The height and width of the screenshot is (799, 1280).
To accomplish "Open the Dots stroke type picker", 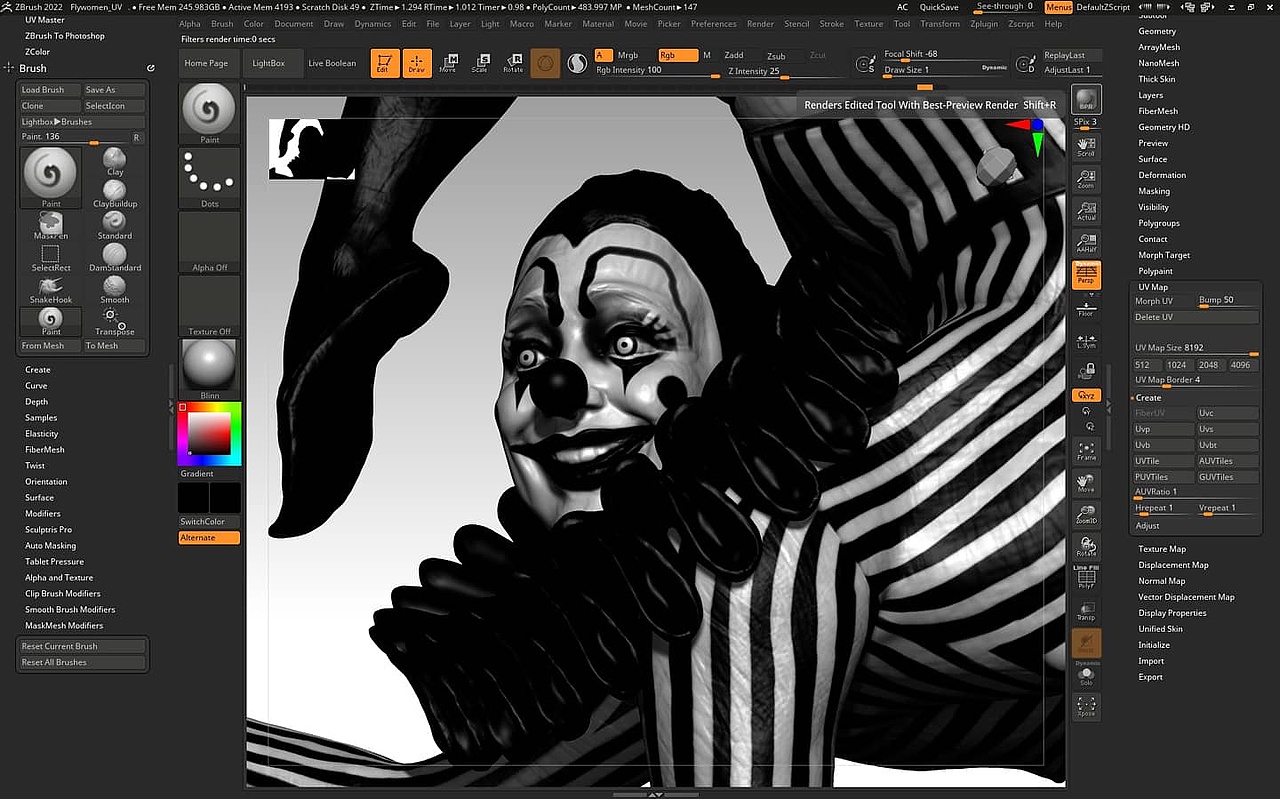I will pos(209,178).
